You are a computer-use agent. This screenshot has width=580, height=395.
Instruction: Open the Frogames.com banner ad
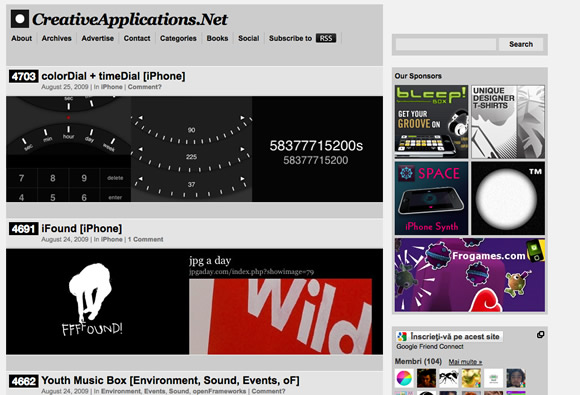coord(470,275)
